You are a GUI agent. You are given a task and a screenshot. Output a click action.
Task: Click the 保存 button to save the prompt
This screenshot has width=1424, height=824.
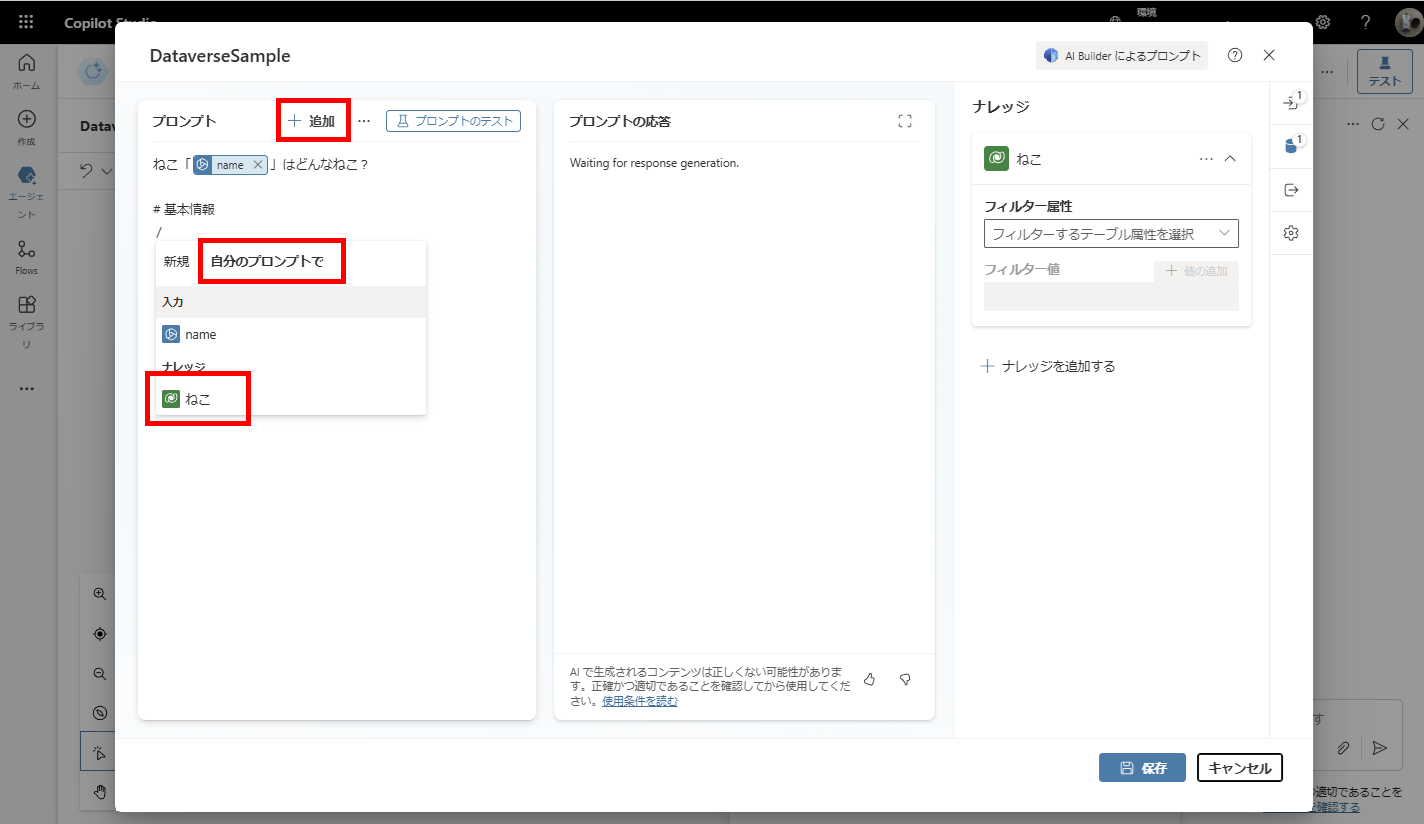point(1142,768)
